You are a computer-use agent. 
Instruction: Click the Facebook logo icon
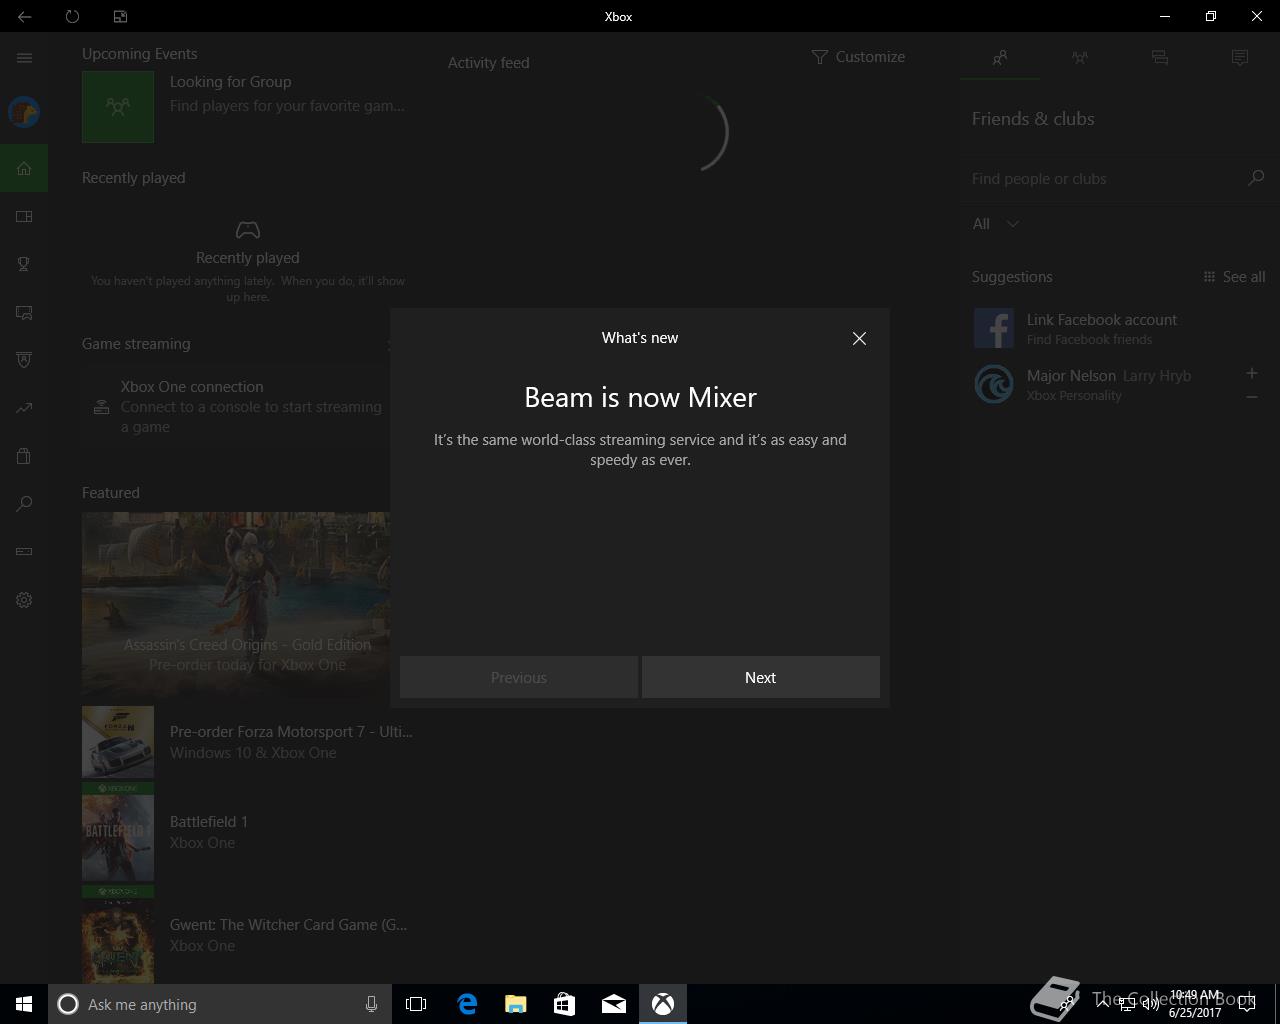[x=994, y=328]
